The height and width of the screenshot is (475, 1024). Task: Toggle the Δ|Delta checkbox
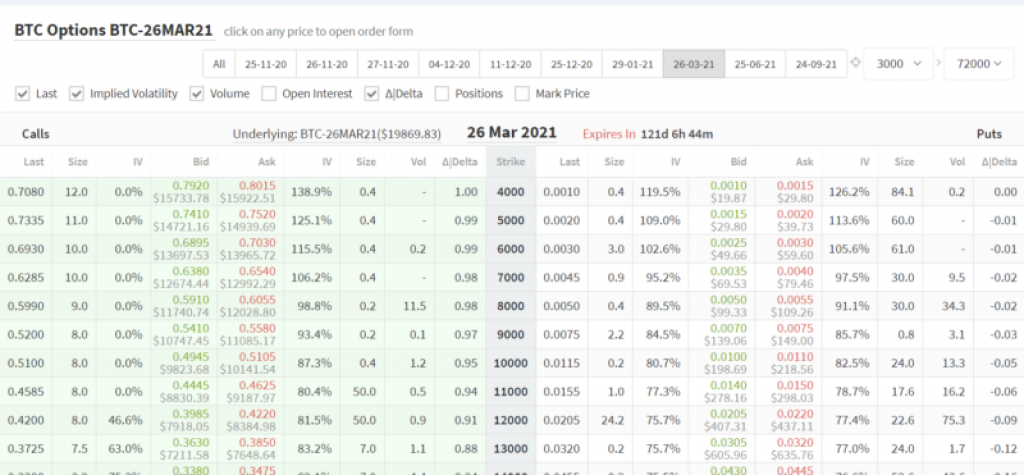372,94
